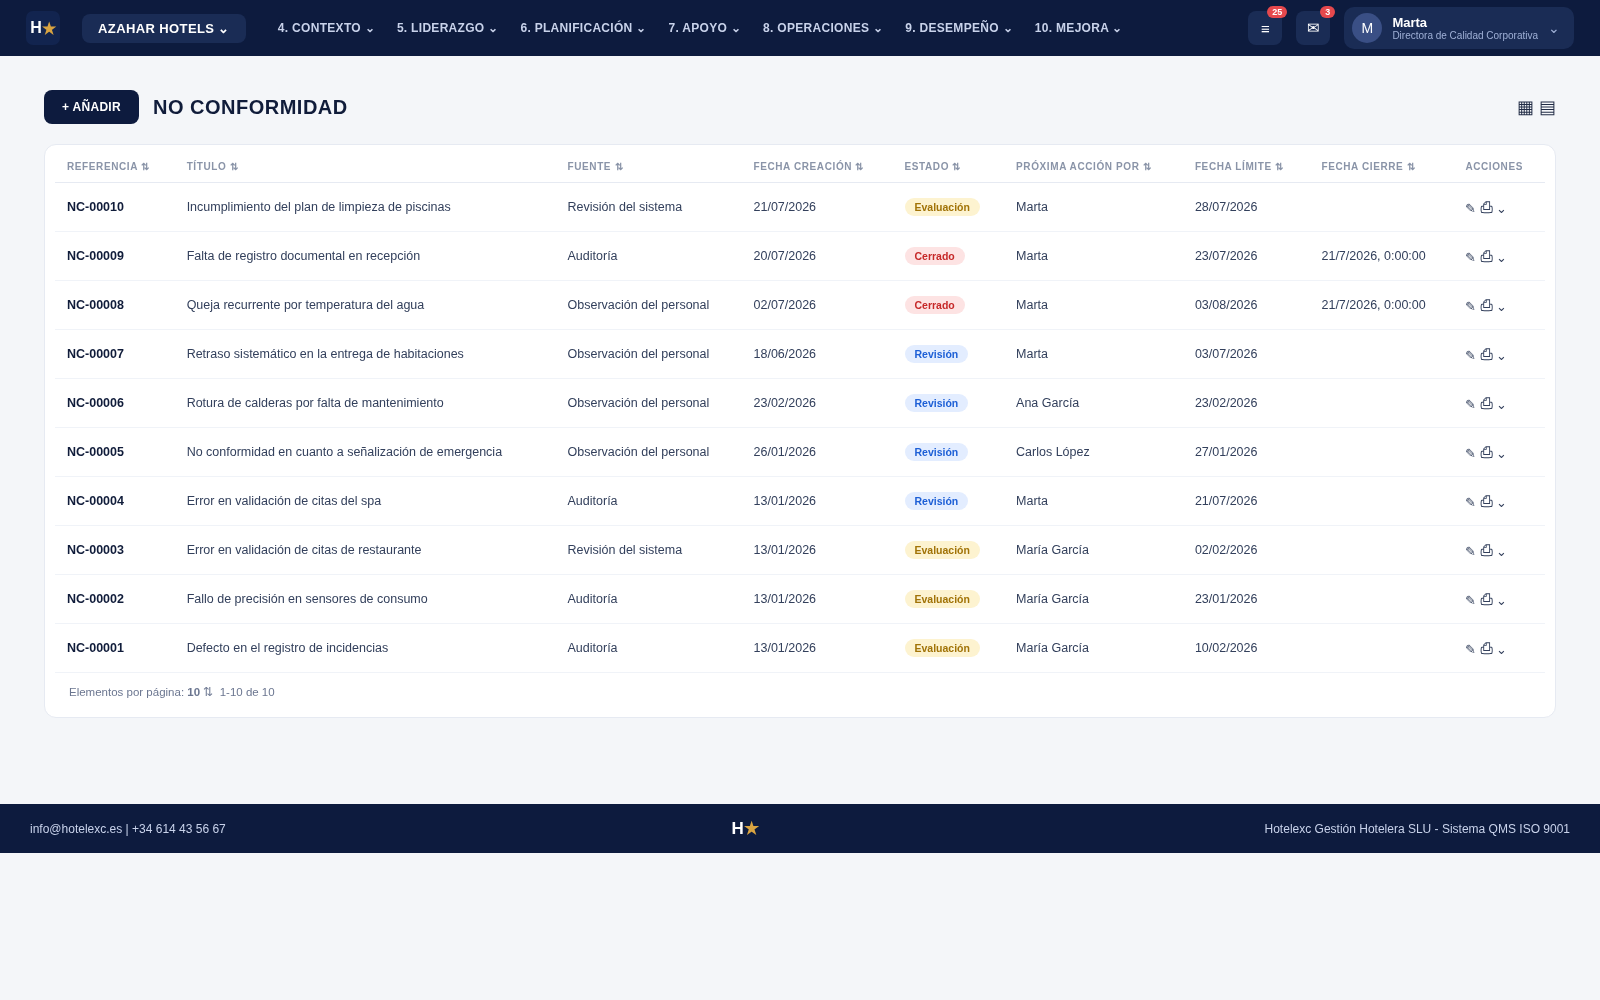The width and height of the screenshot is (1600, 1000).
Task: Expand the AZAHAR HOTELS selector
Action: click(x=164, y=28)
